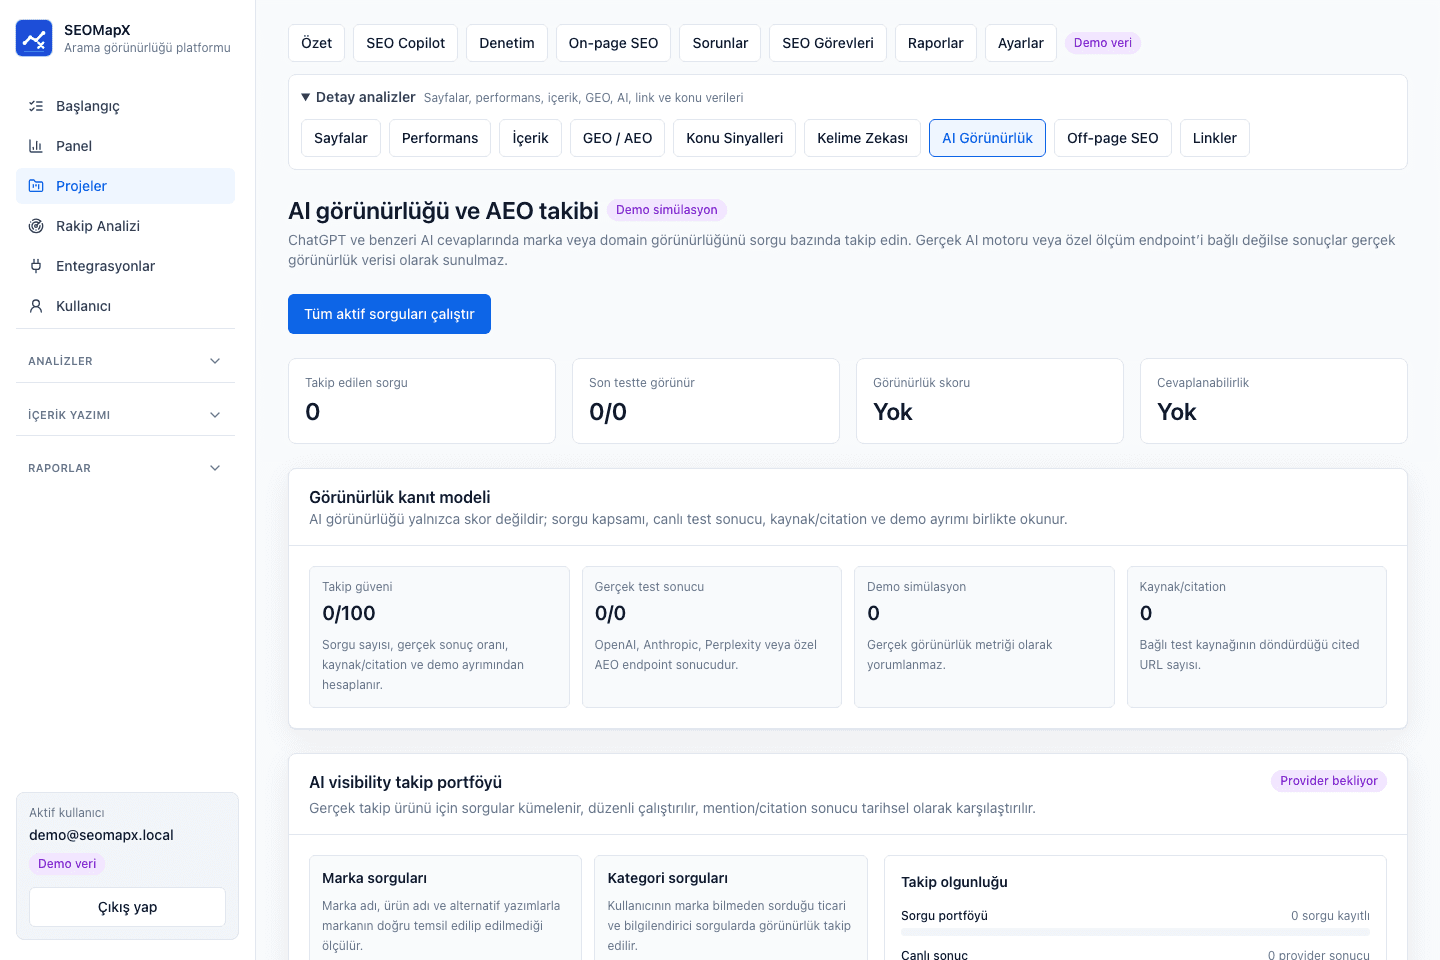
Task: Click the Başlangıç checklist icon
Action: coord(36,106)
